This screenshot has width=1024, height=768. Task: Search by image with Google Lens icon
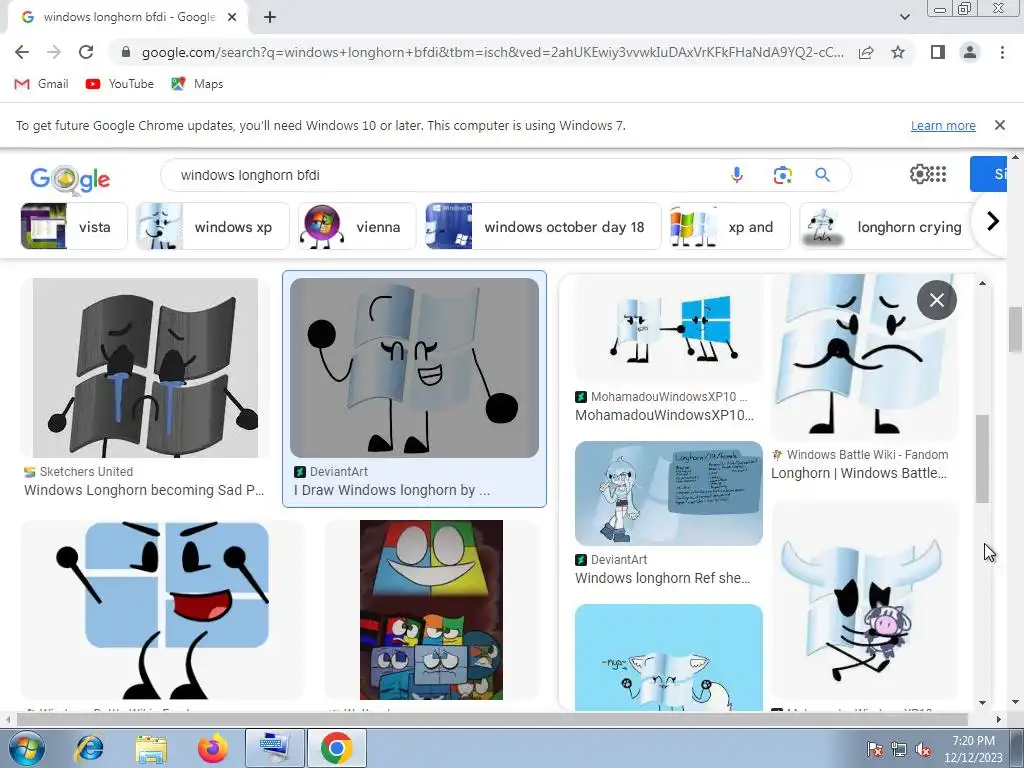coord(782,175)
